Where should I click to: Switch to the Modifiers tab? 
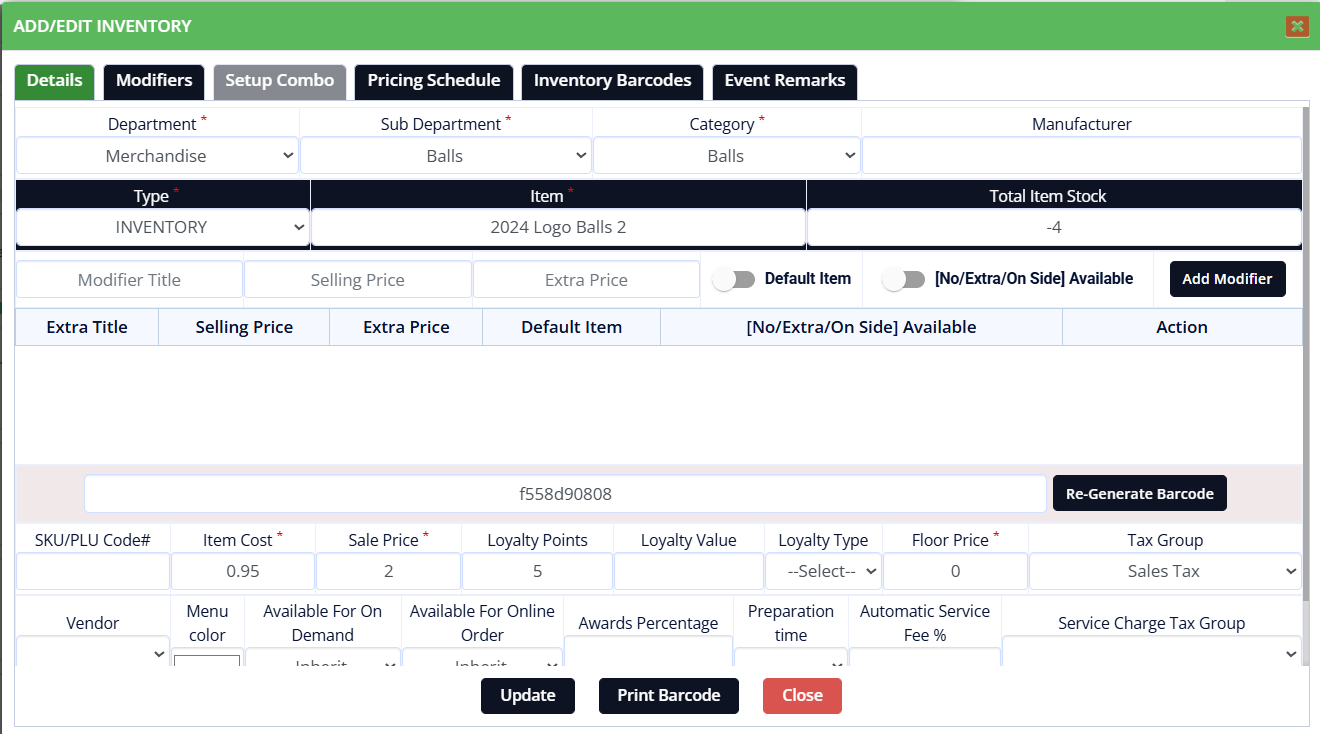(154, 81)
